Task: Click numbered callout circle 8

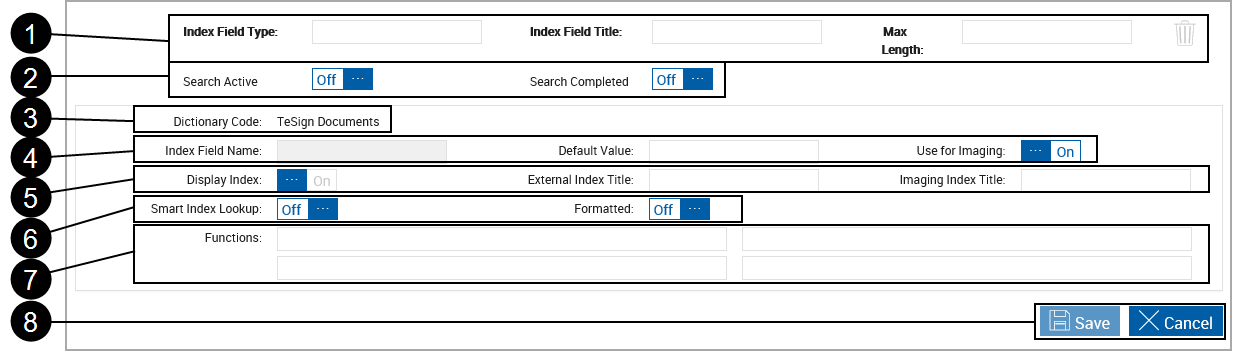Action: coord(35,322)
